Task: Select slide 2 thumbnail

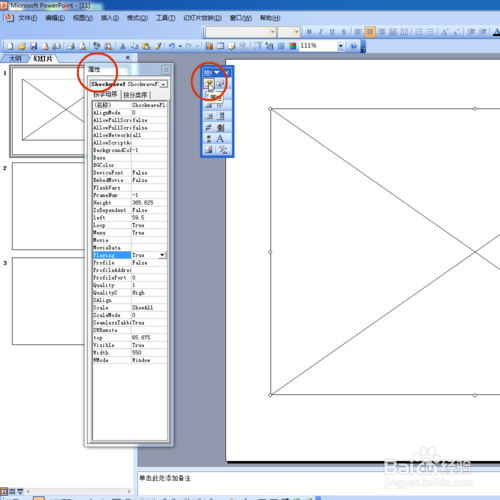Action: tap(48, 206)
